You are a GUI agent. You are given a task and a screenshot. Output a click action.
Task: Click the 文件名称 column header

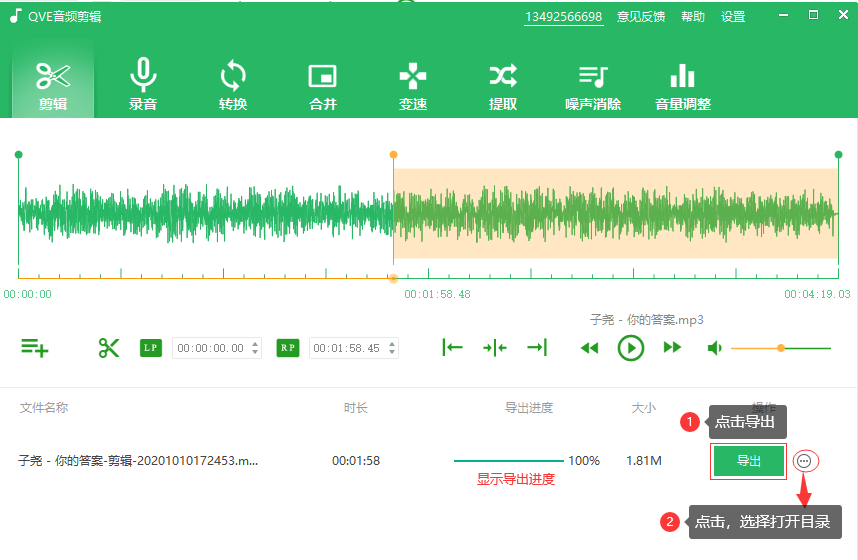pos(44,408)
